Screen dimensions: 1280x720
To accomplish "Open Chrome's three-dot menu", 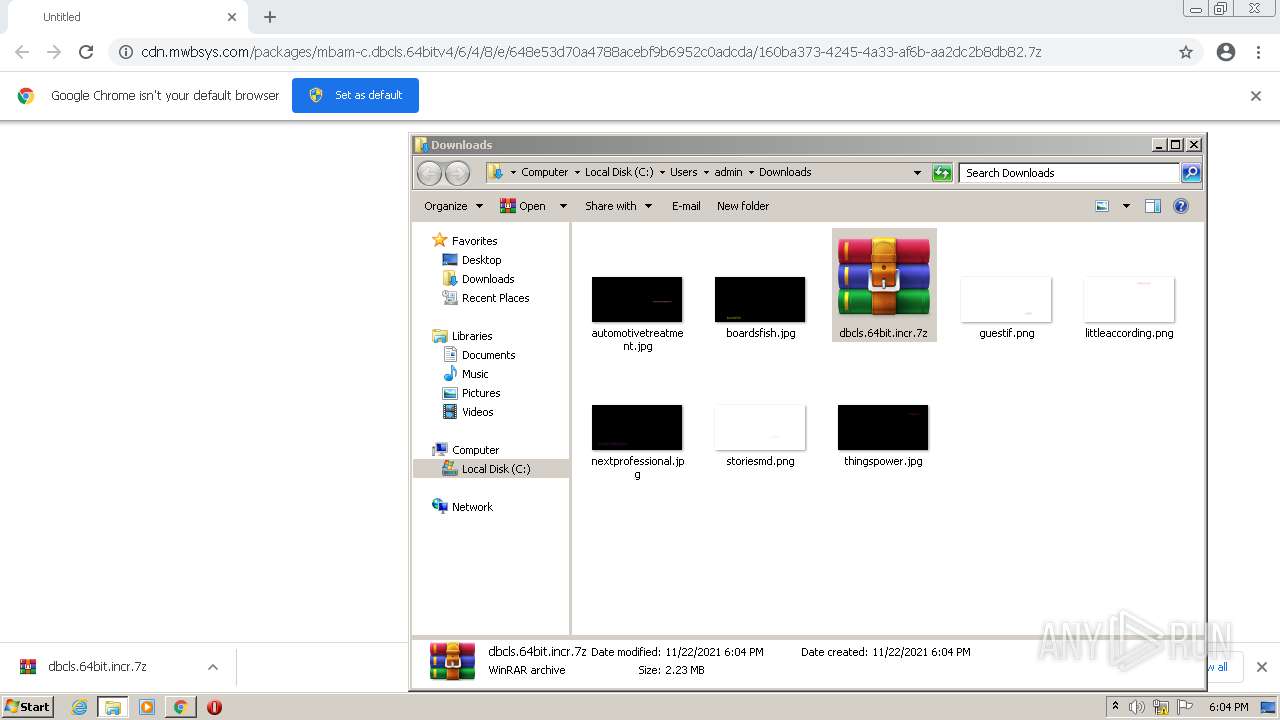I will pyautogui.click(x=1258, y=52).
